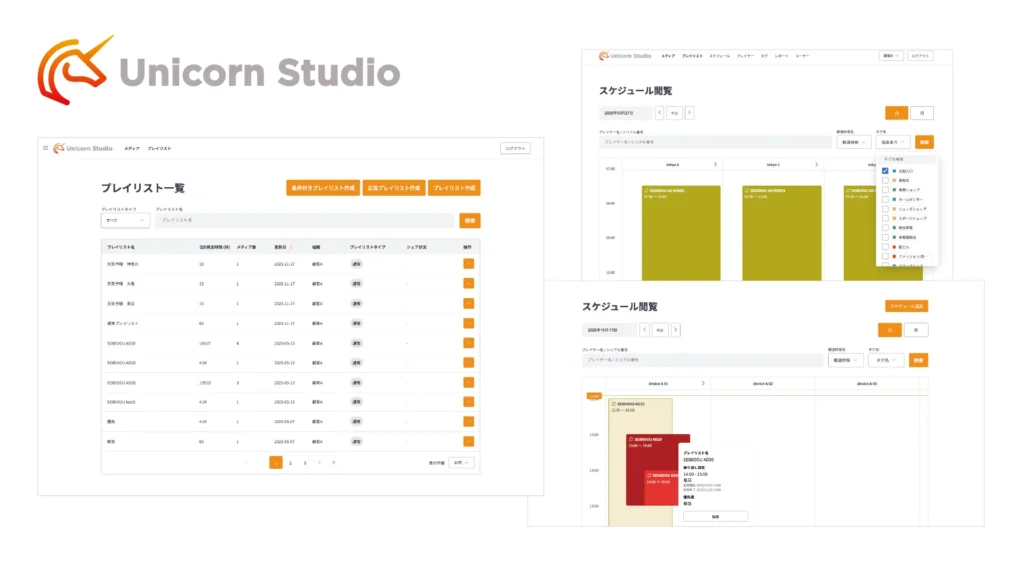1024x576 pixels.
Task: Click the 検索 button in the playlist window
Action: [470, 221]
